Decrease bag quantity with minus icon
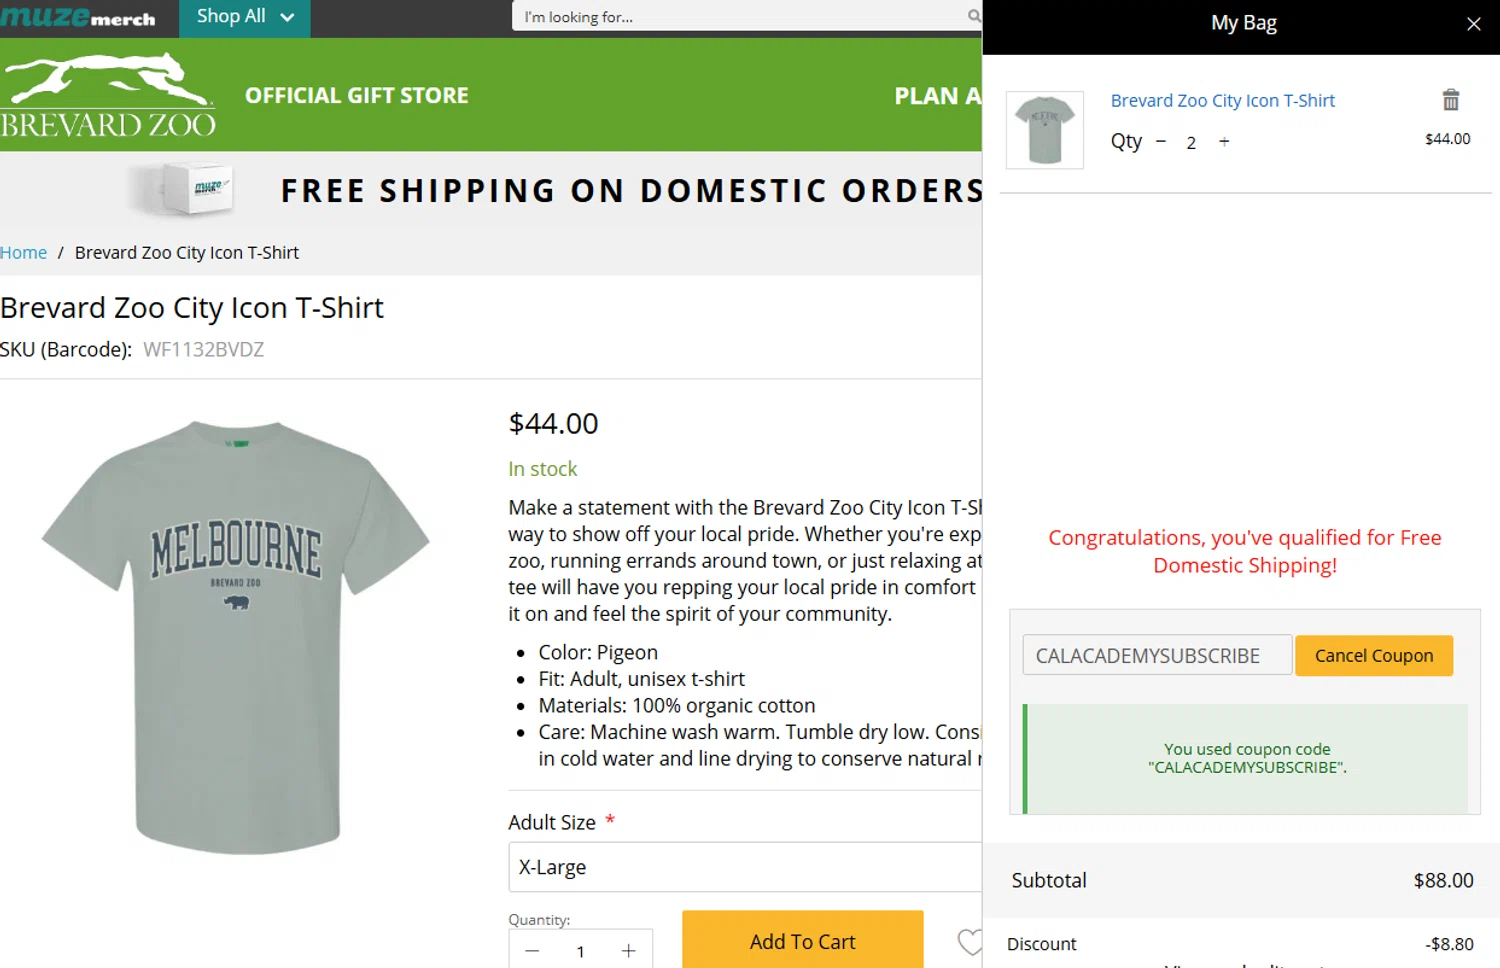 pos(1161,142)
